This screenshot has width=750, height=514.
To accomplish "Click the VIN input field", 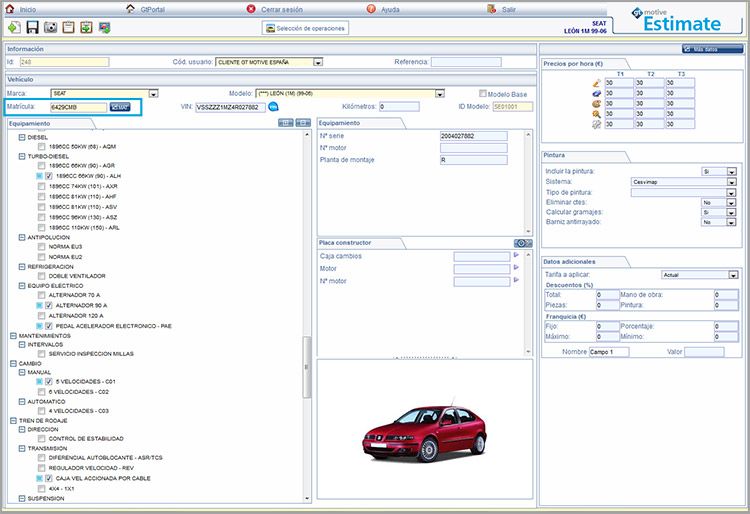I will coord(230,107).
